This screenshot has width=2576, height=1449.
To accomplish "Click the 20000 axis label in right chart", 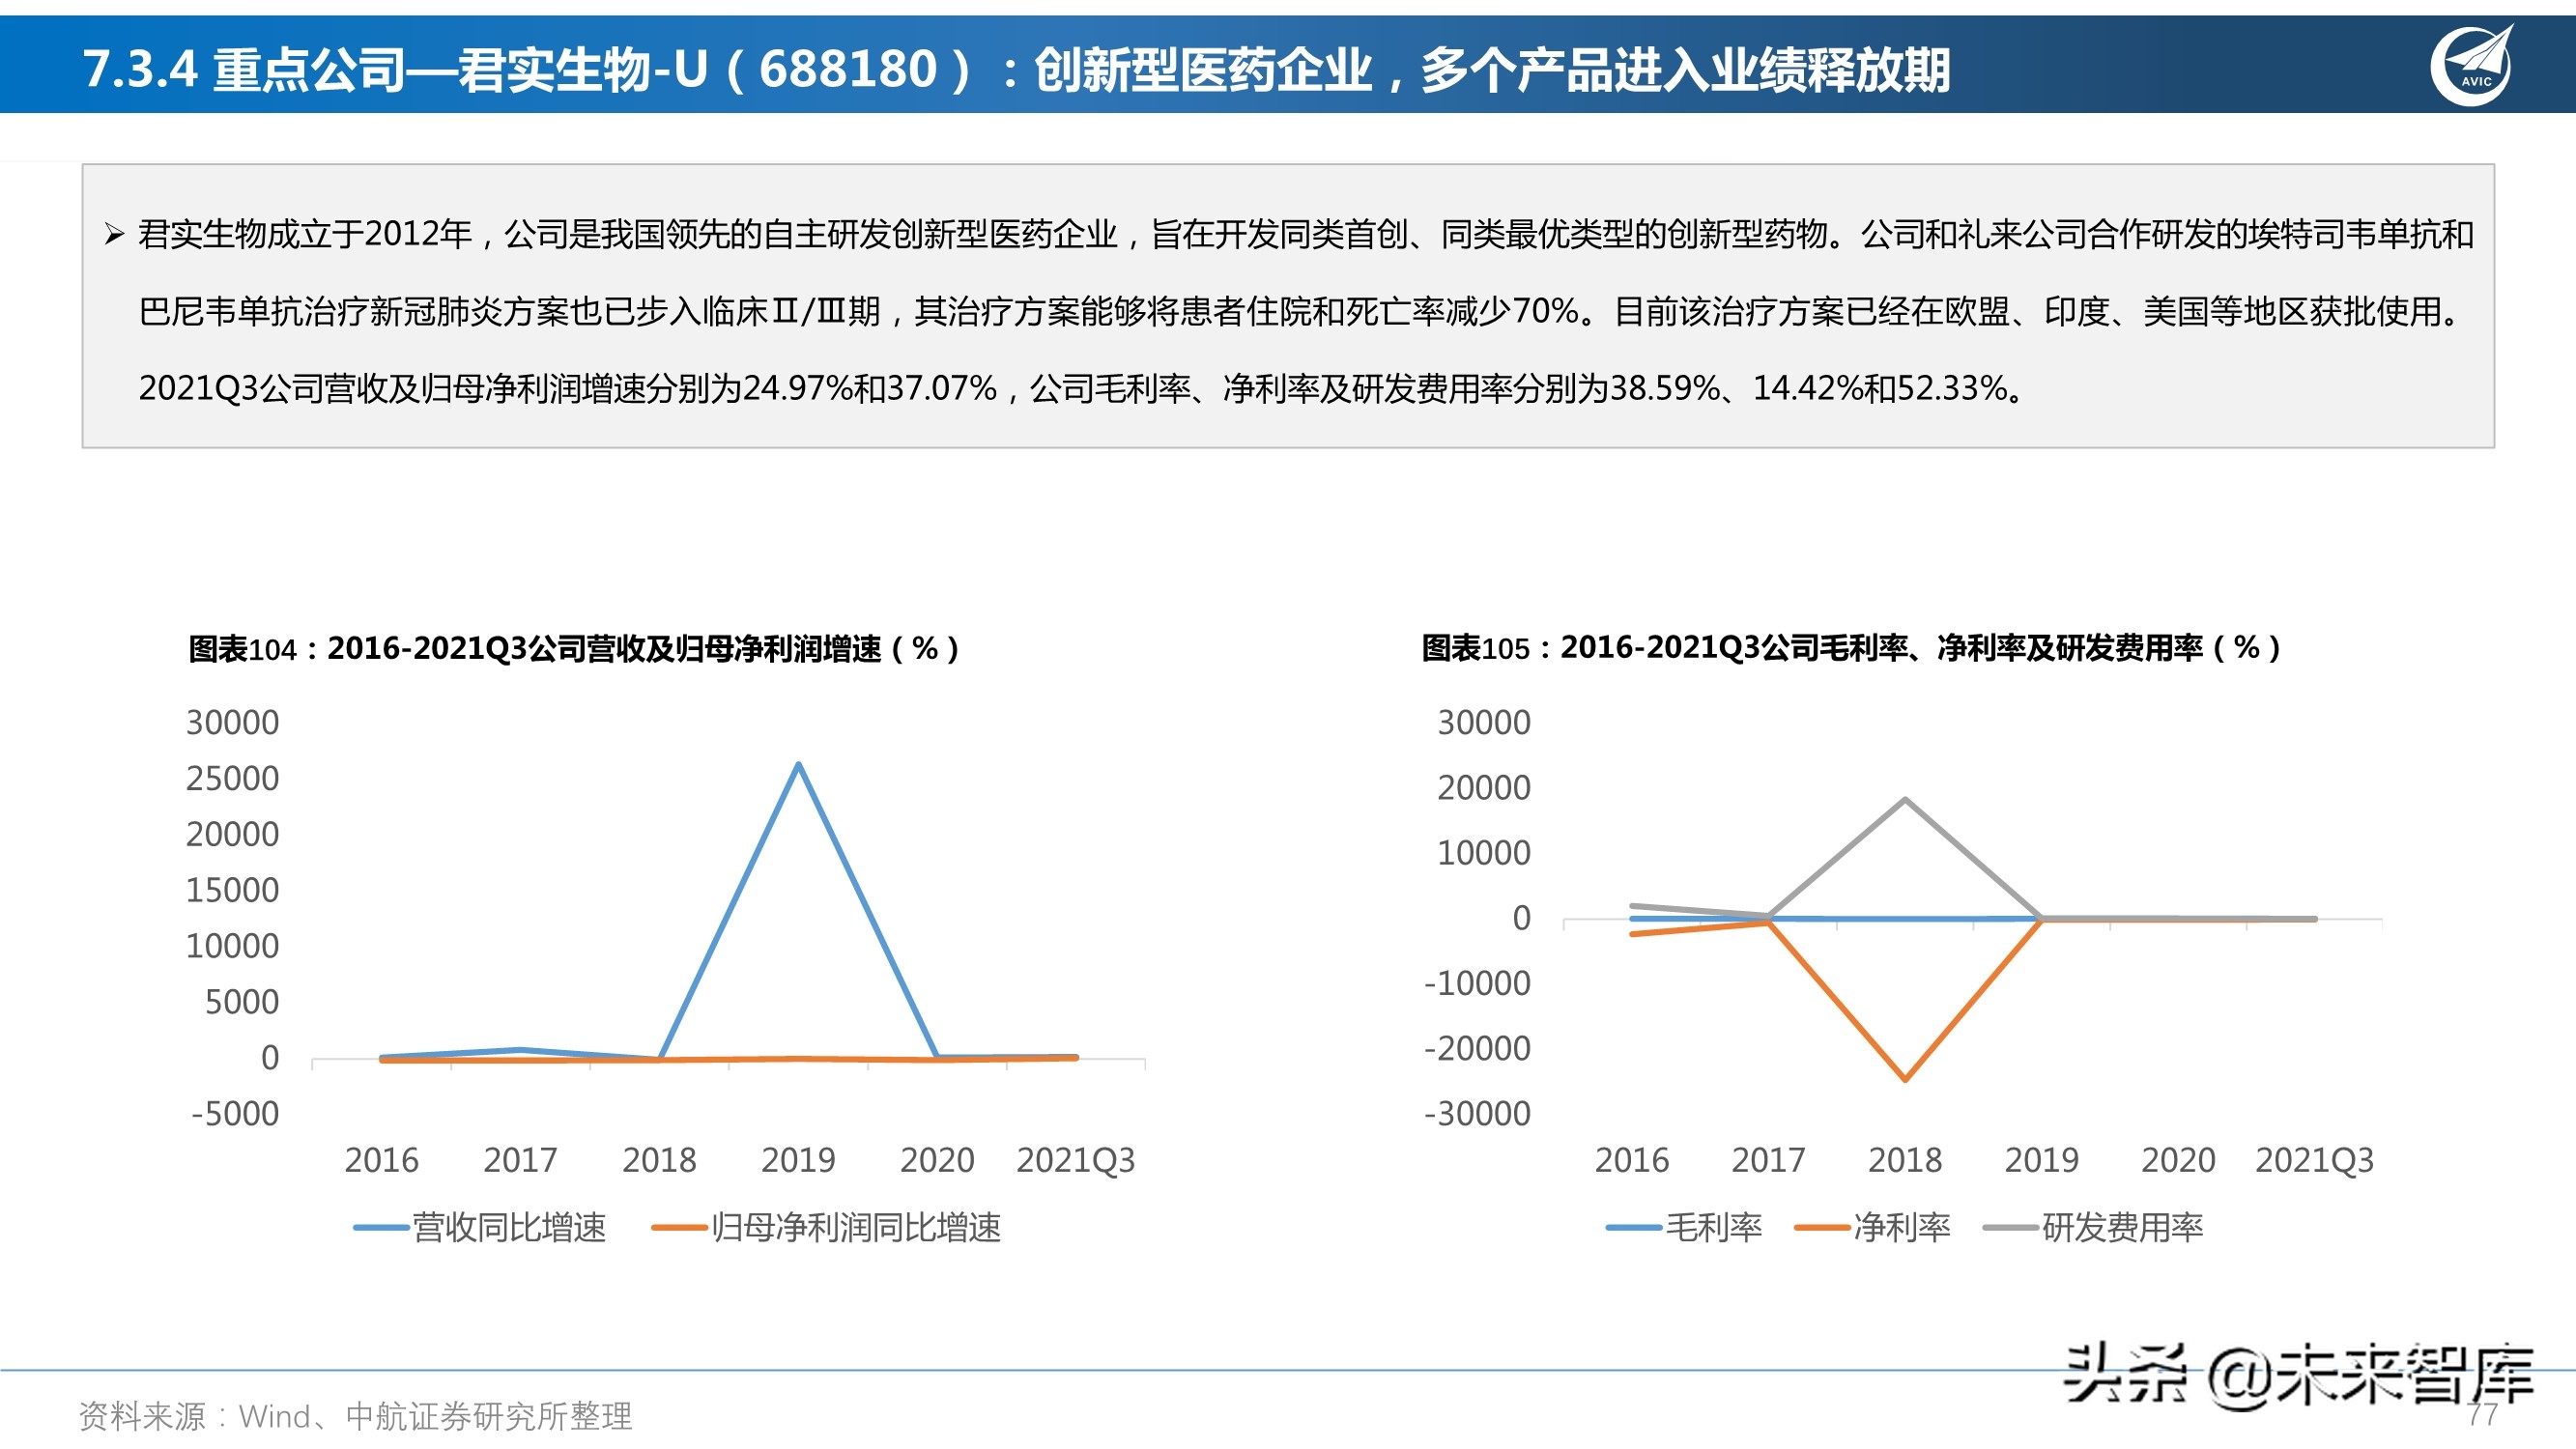I will pos(1484,788).
